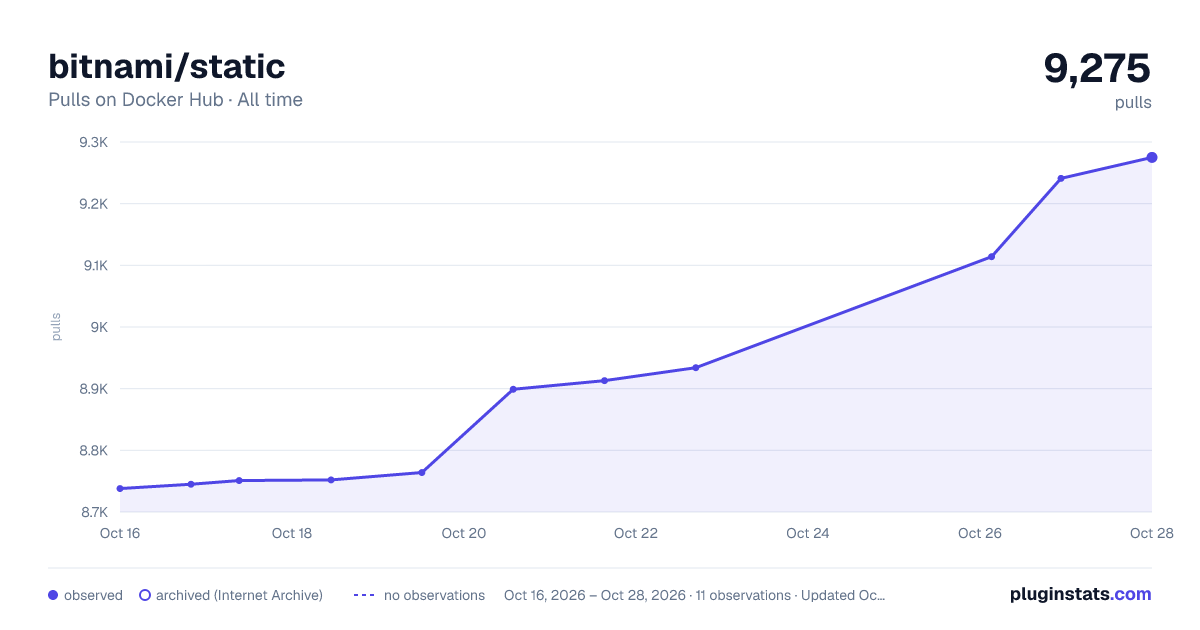This screenshot has height=630, width=1200.
Task: Click the 9.3K y-axis label
Action: 94,142
